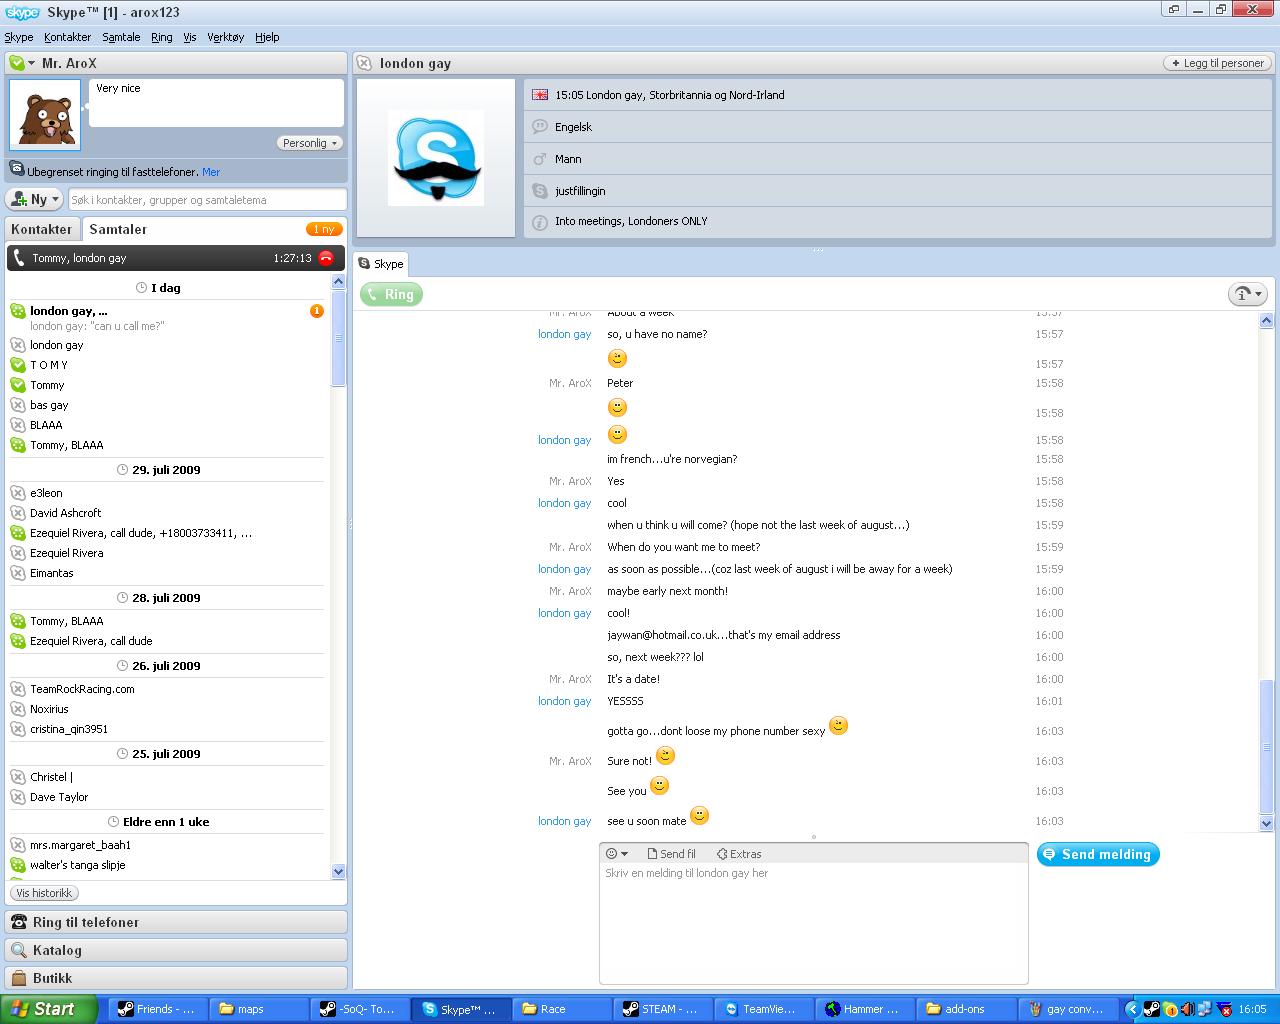Open the Windows Start menu

pos(48,1009)
